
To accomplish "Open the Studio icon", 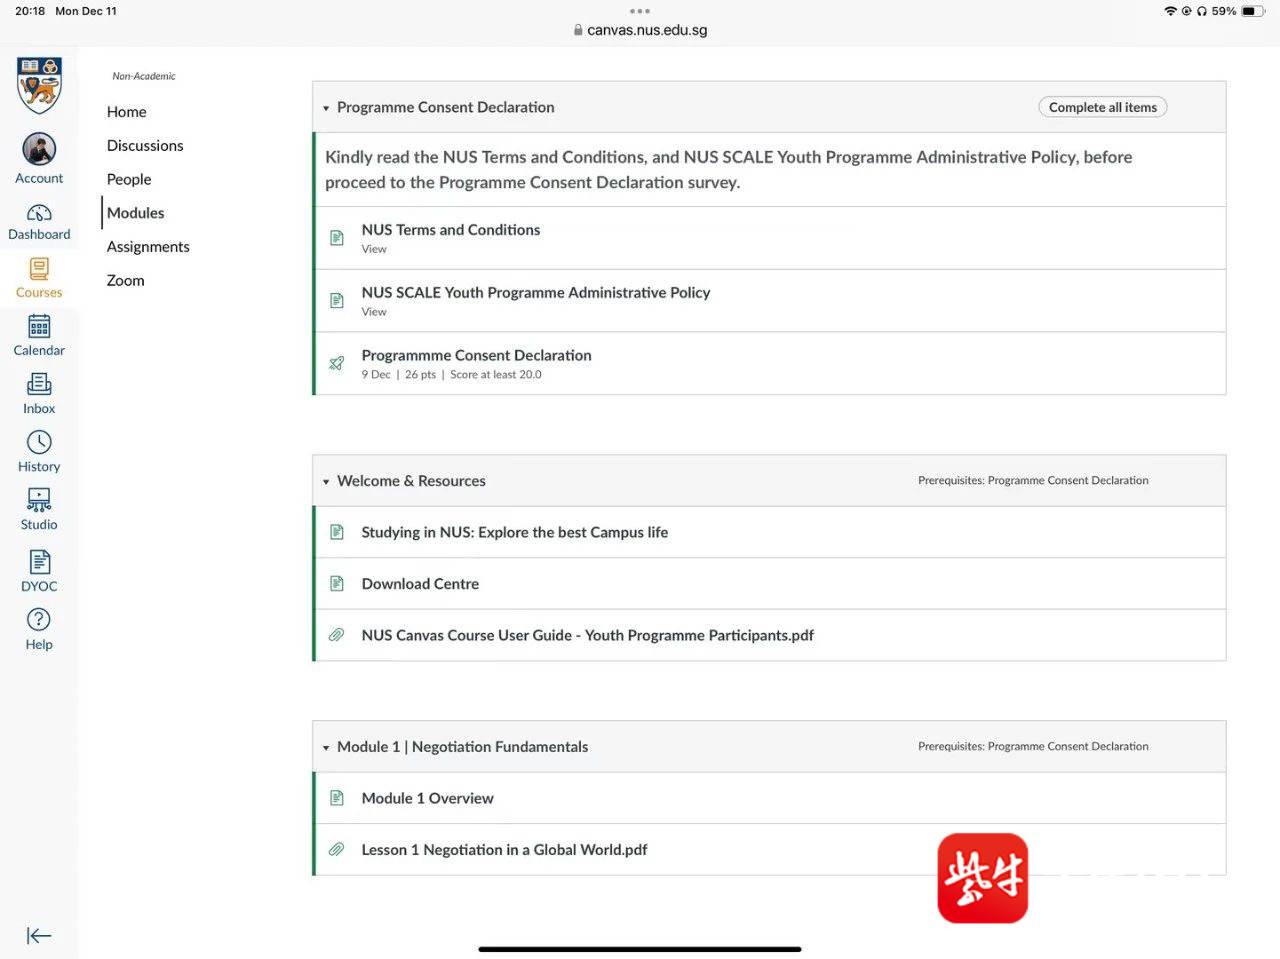I will pyautogui.click(x=39, y=500).
